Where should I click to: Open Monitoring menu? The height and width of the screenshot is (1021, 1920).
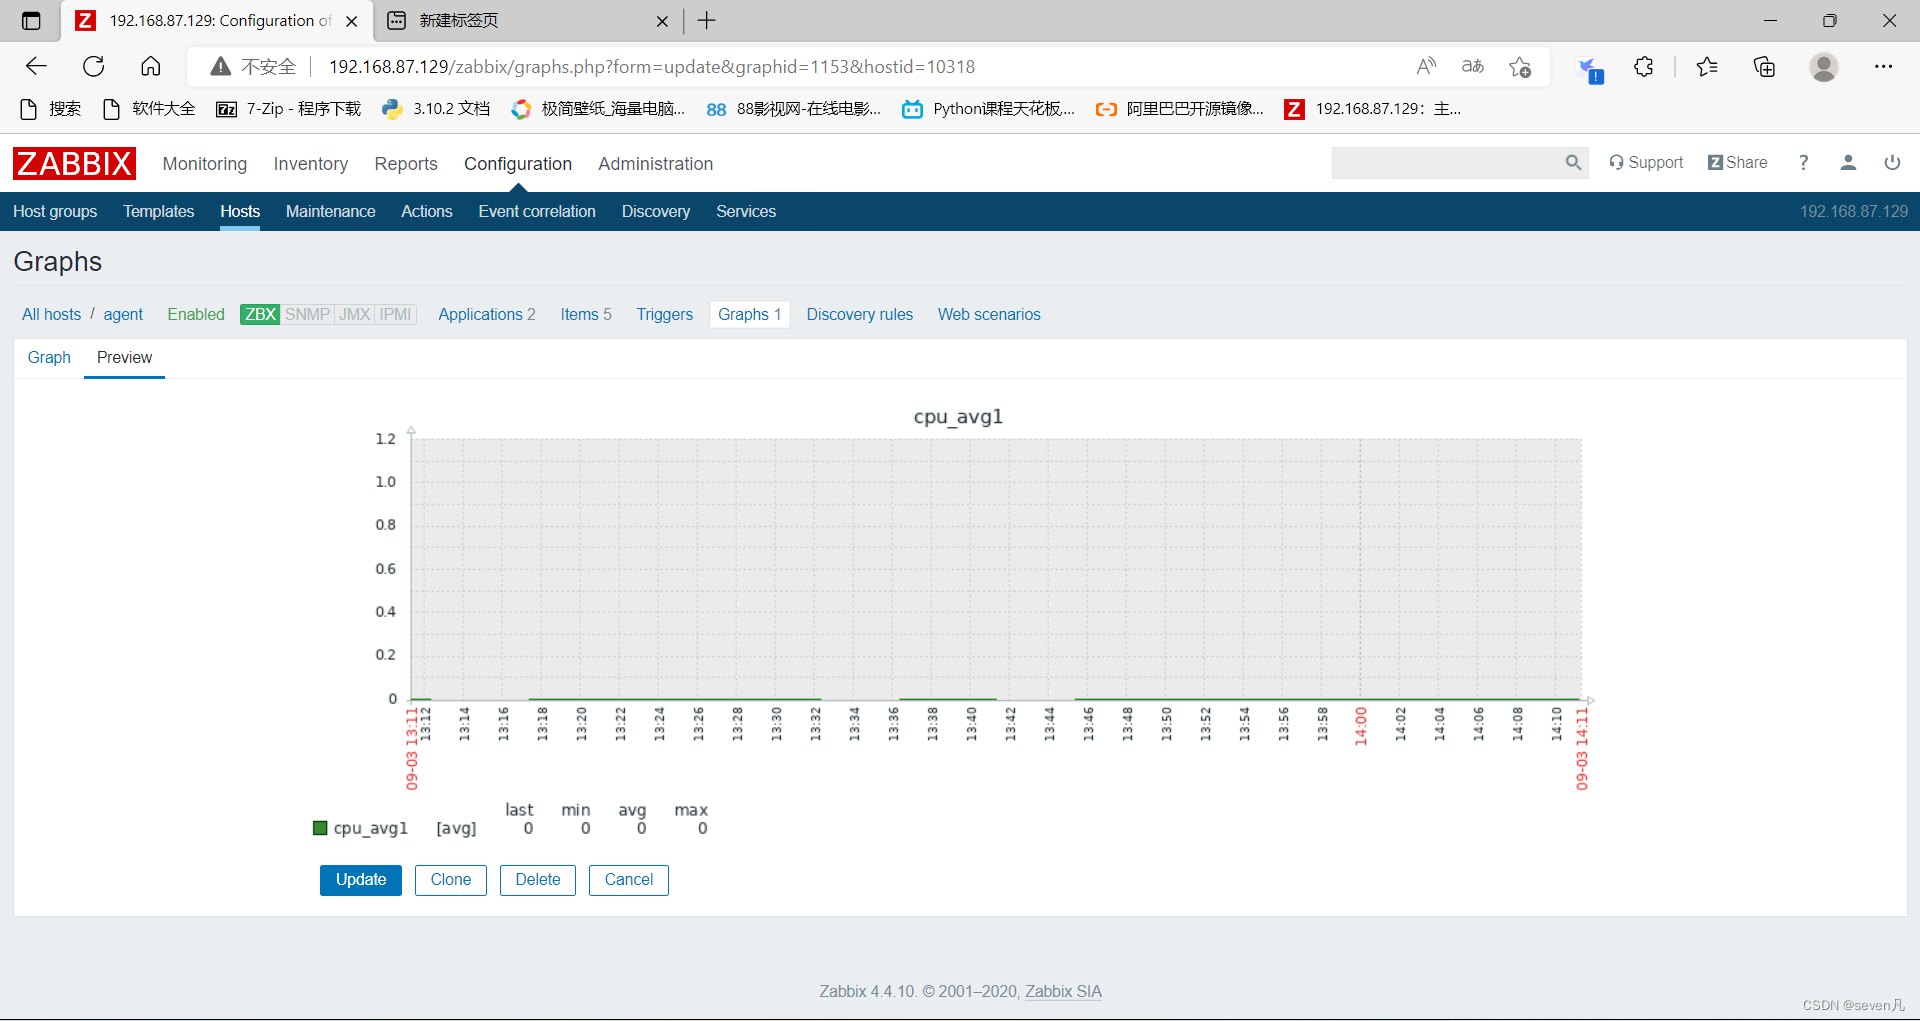205,164
